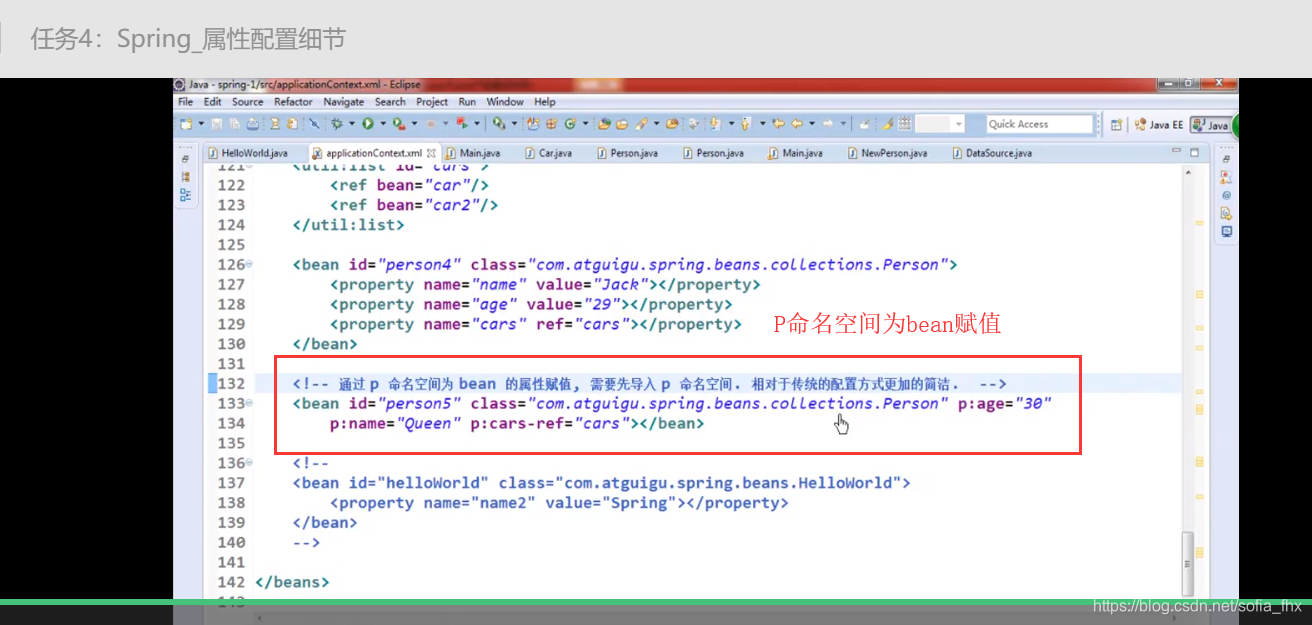This screenshot has width=1312, height=625.
Task: Click the closing </beans> tag text
Action: [292, 582]
